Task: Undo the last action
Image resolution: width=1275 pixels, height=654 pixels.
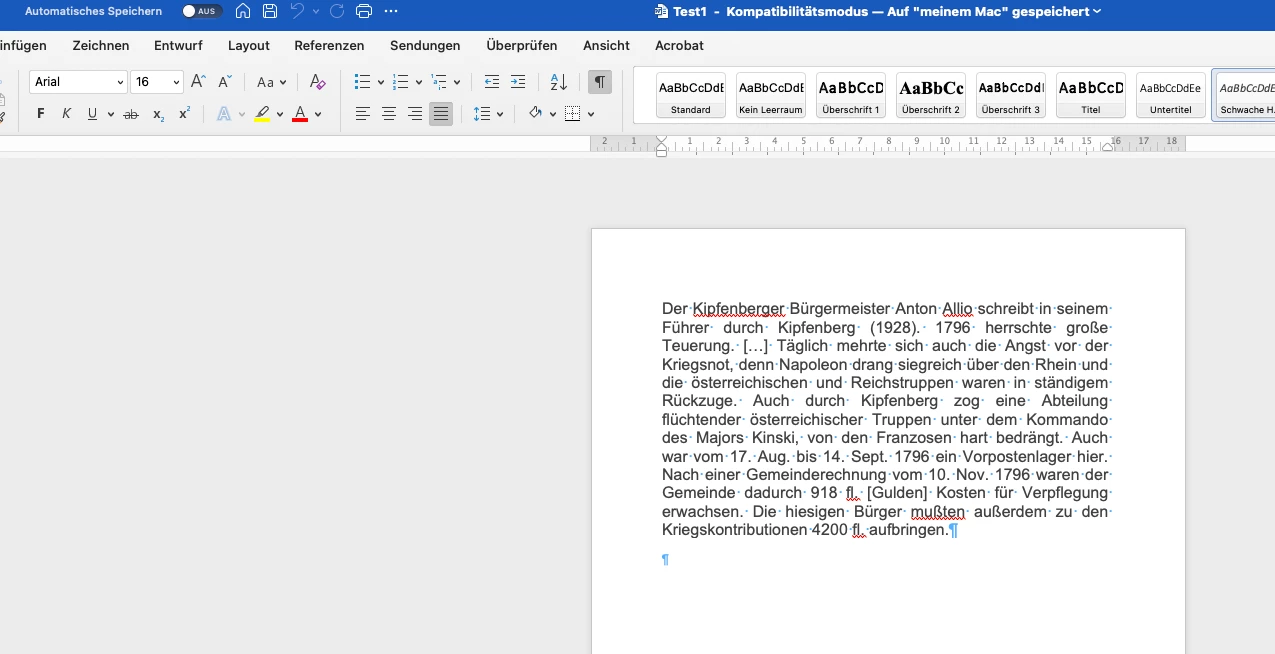Action: click(297, 11)
